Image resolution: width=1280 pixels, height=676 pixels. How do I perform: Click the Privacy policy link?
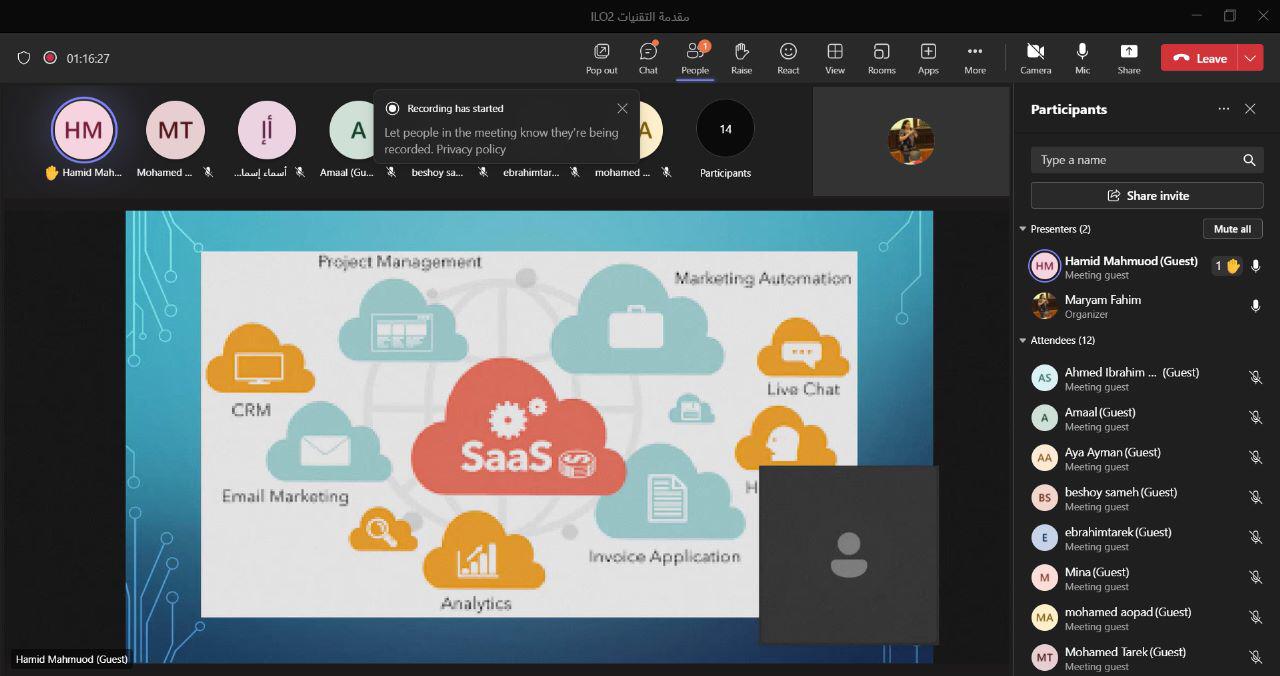[x=471, y=149]
